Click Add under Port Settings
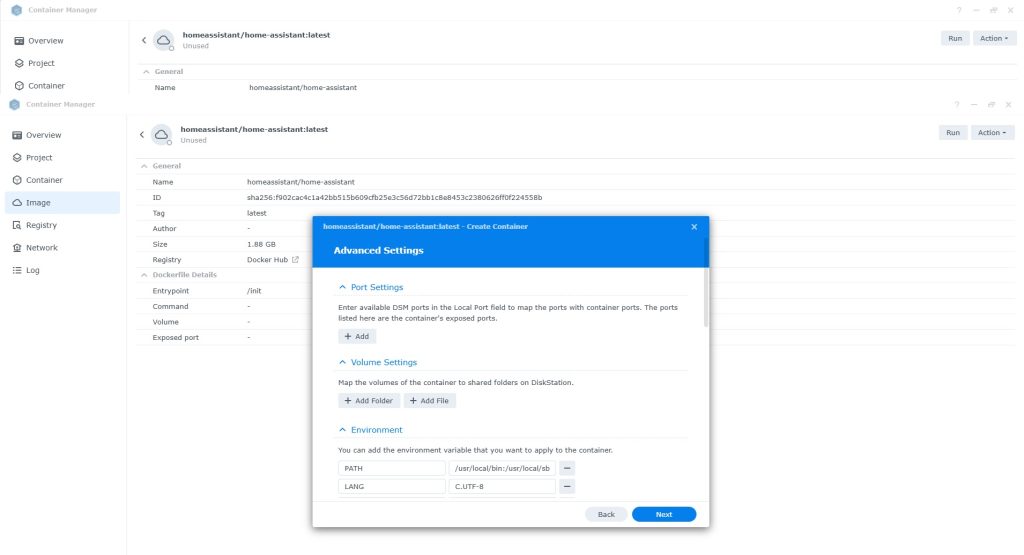Image resolution: width=1024 pixels, height=555 pixels. pos(357,336)
